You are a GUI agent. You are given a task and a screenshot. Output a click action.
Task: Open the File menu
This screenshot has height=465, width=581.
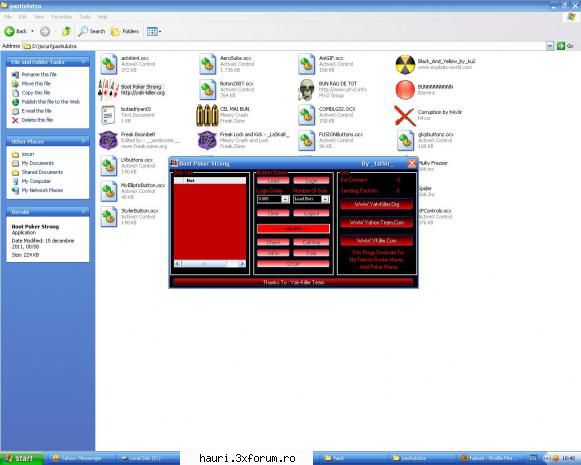click(x=7, y=17)
